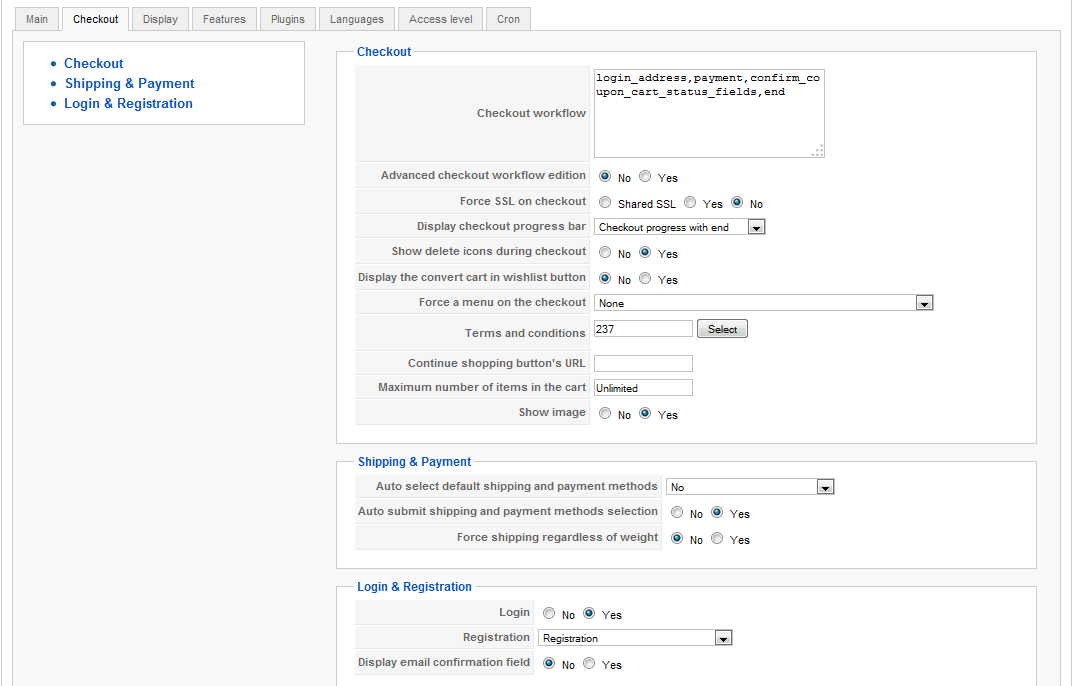Open Auto select default shipping and payment dropdown

[x=750, y=487]
